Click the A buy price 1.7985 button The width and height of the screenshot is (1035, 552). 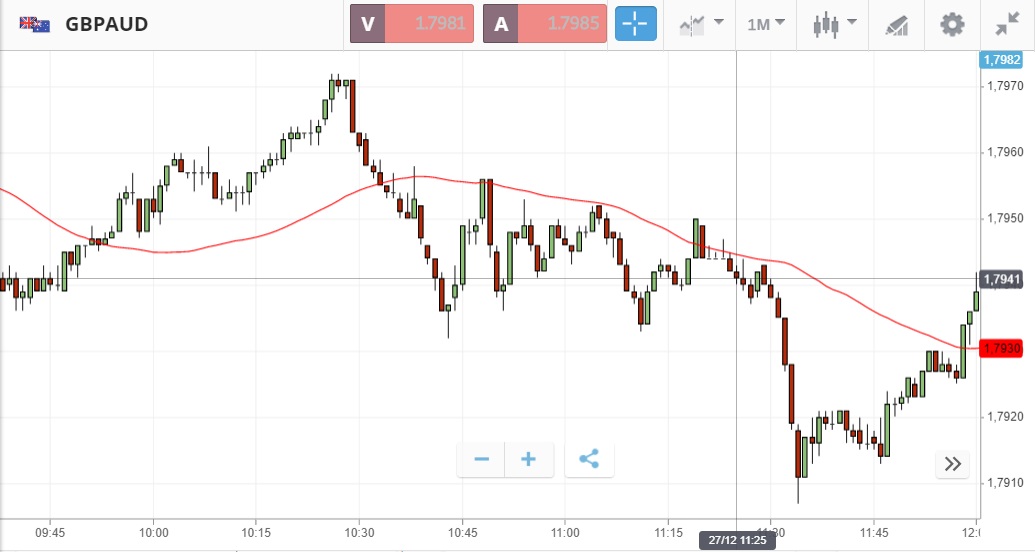click(x=544, y=24)
